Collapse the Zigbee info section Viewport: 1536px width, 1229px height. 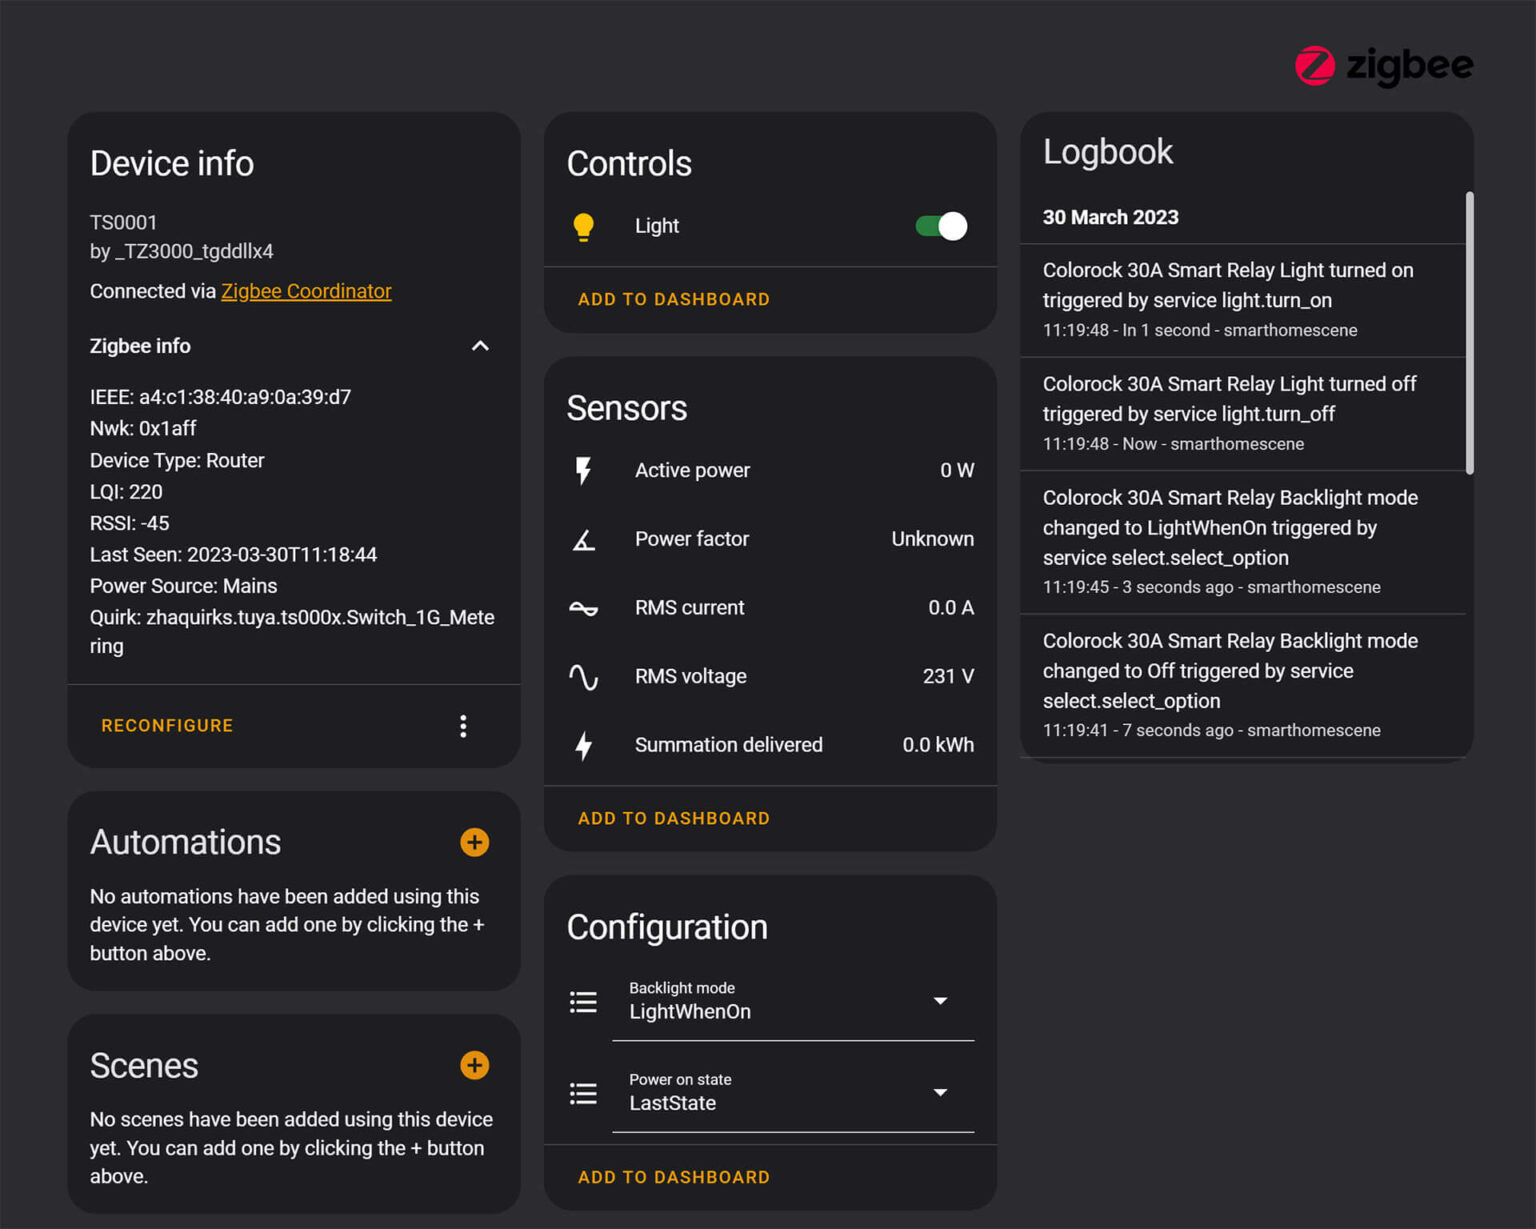coord(480,346)
